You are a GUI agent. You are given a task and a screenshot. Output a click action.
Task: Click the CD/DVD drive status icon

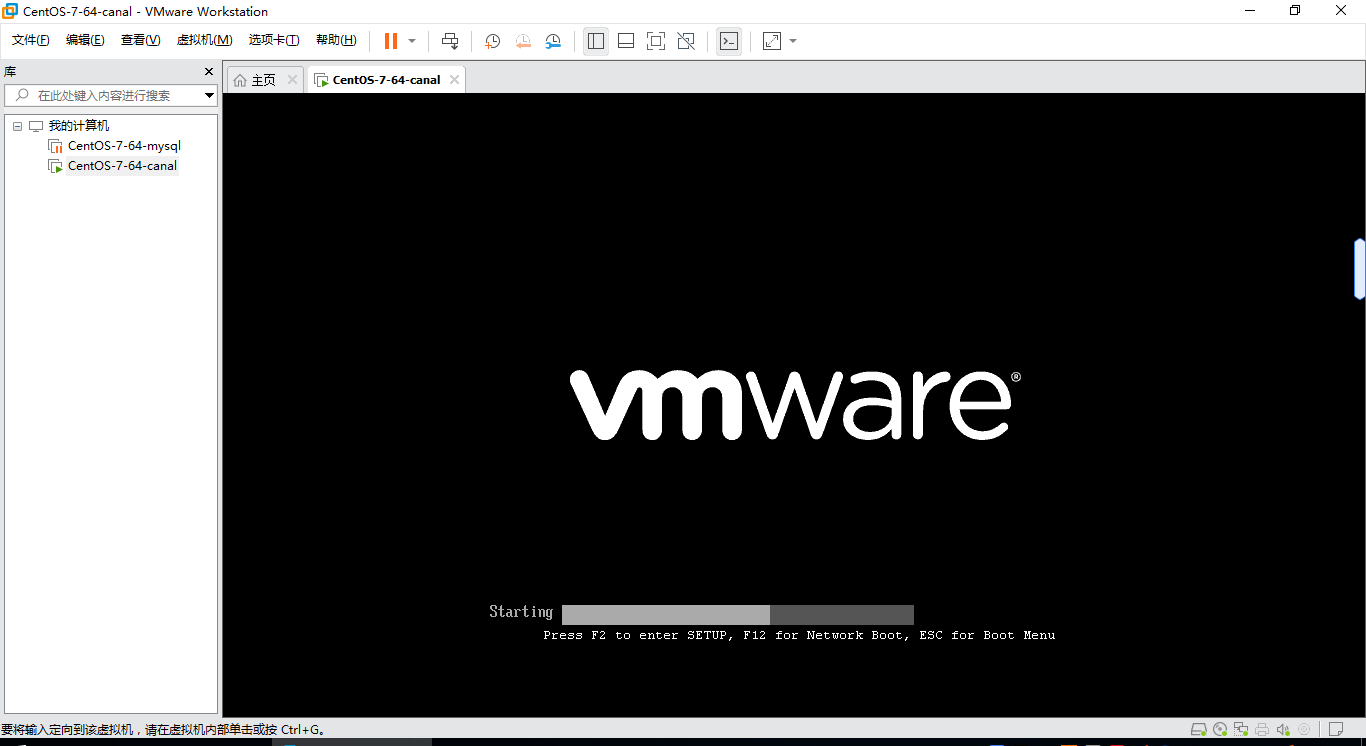1220,729
